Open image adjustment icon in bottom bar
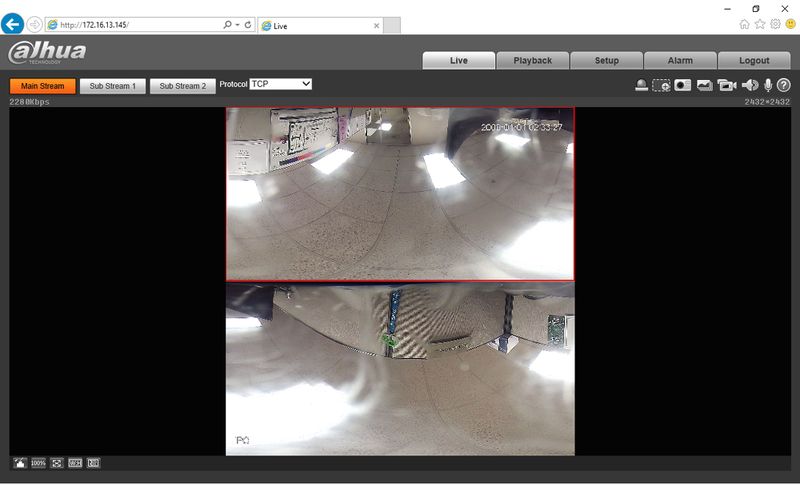 click(20, 463)
